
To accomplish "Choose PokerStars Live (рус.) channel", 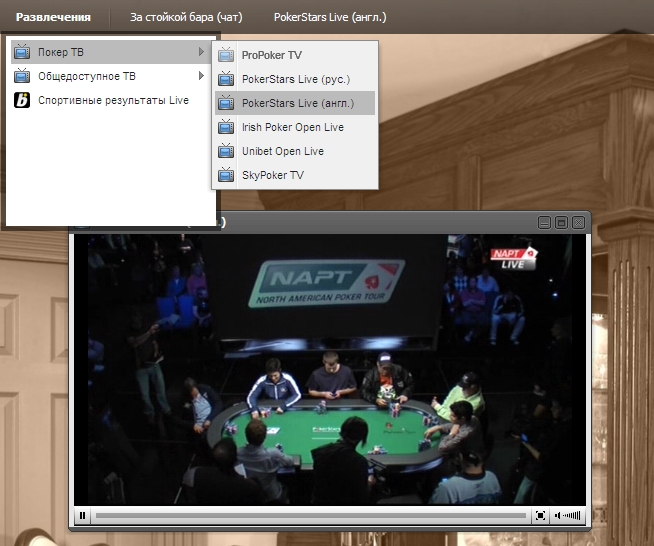I will coord(295,79).
